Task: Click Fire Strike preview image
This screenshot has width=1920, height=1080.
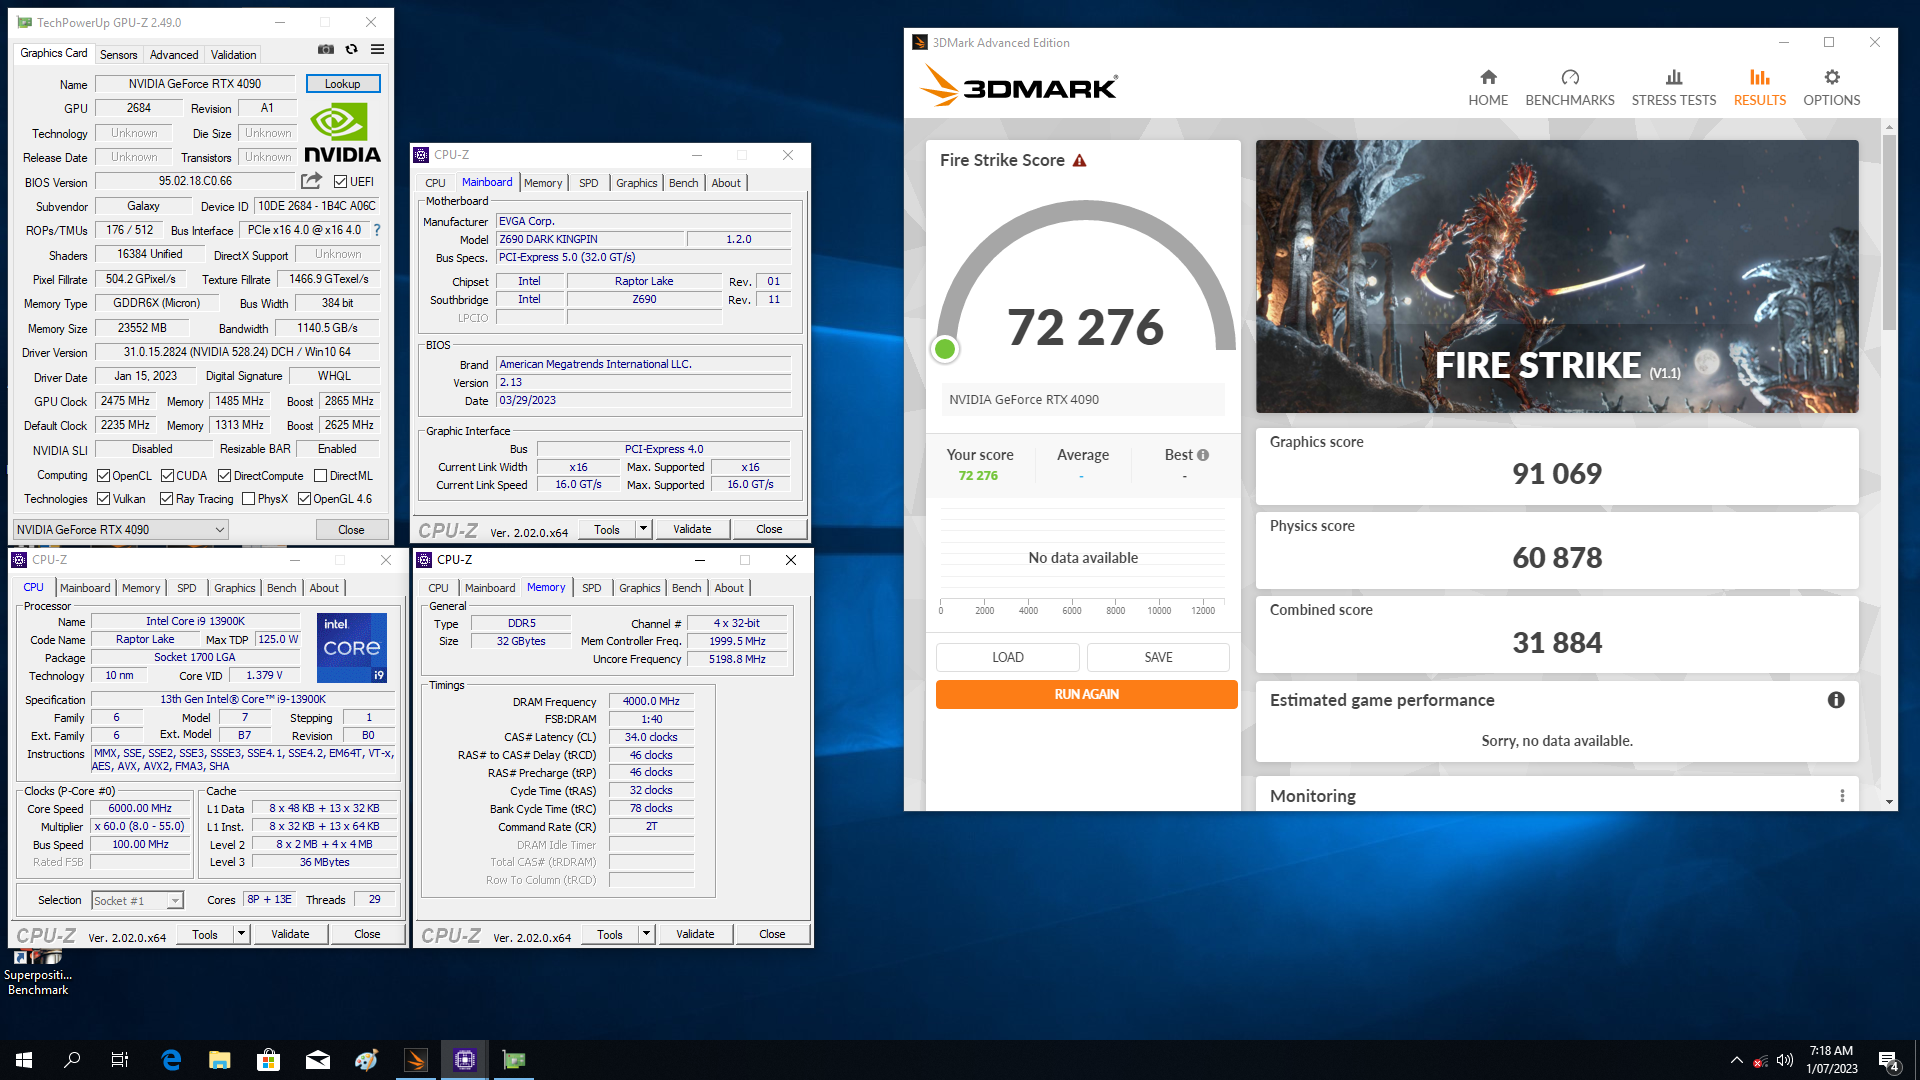Action: 1557,276
